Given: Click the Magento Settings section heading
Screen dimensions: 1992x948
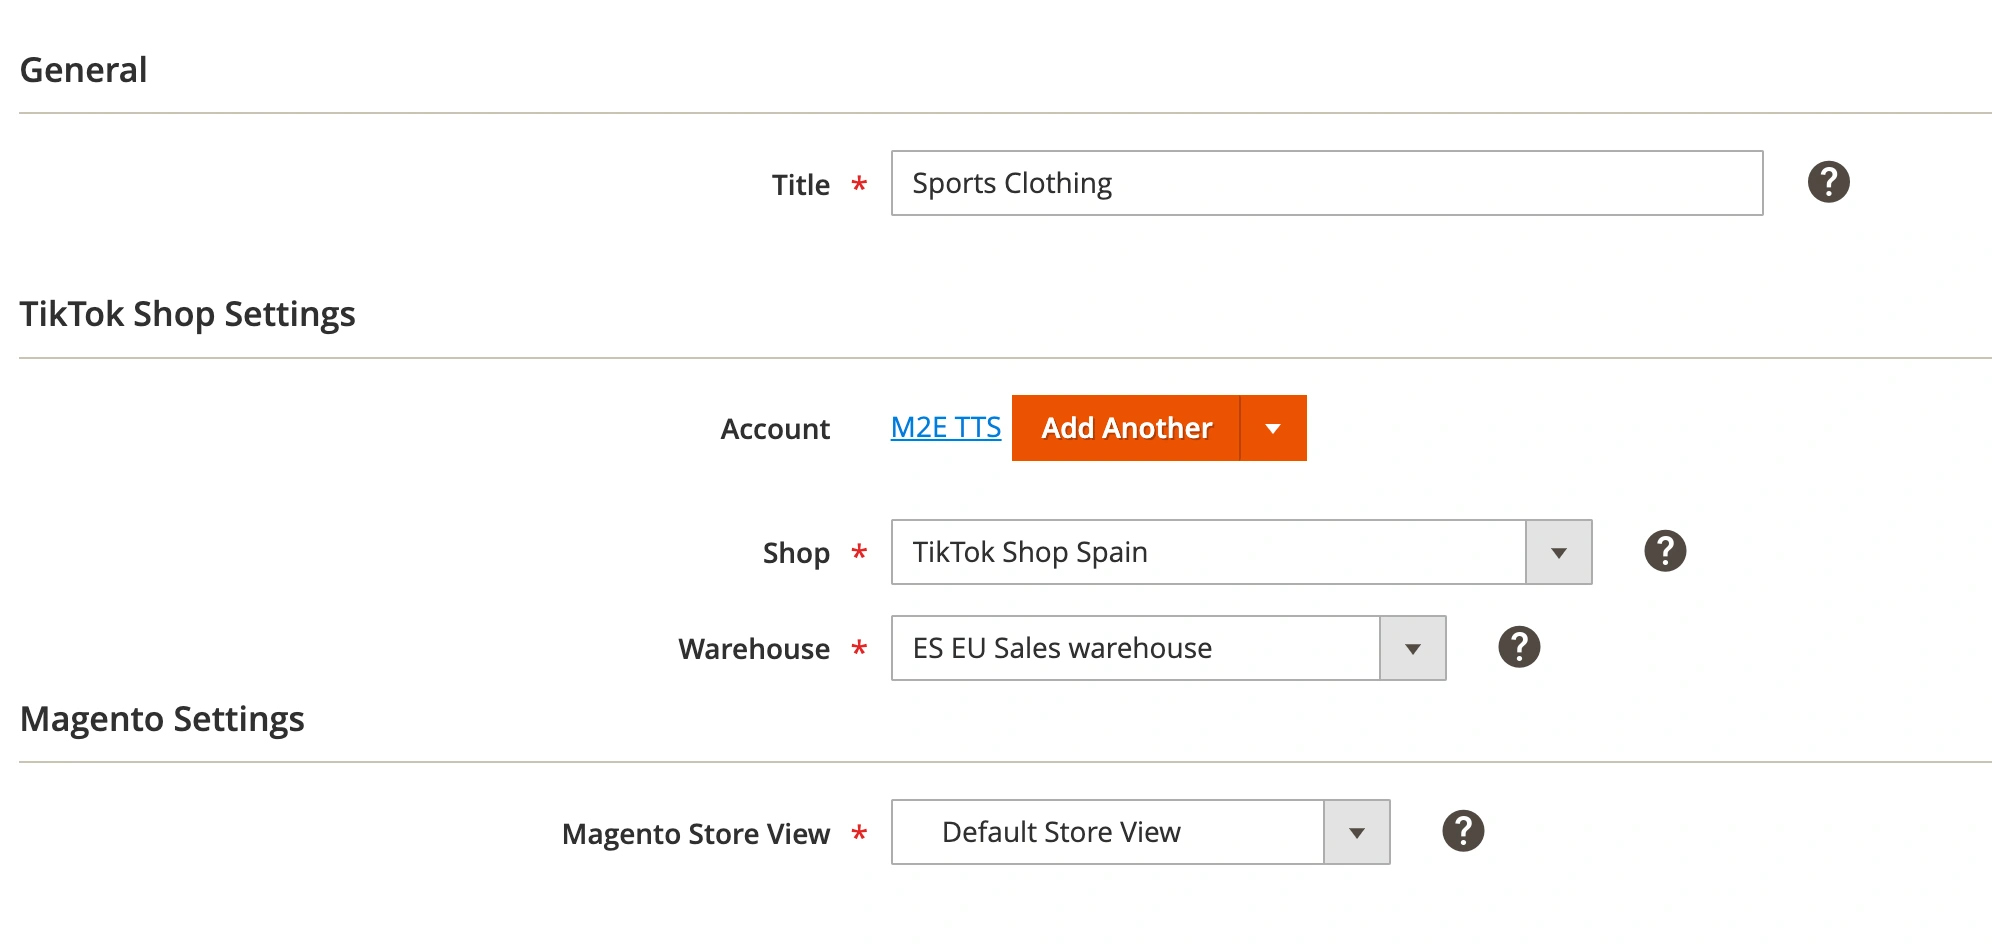Looking at the screenshot, I should (x=162, y=719).
